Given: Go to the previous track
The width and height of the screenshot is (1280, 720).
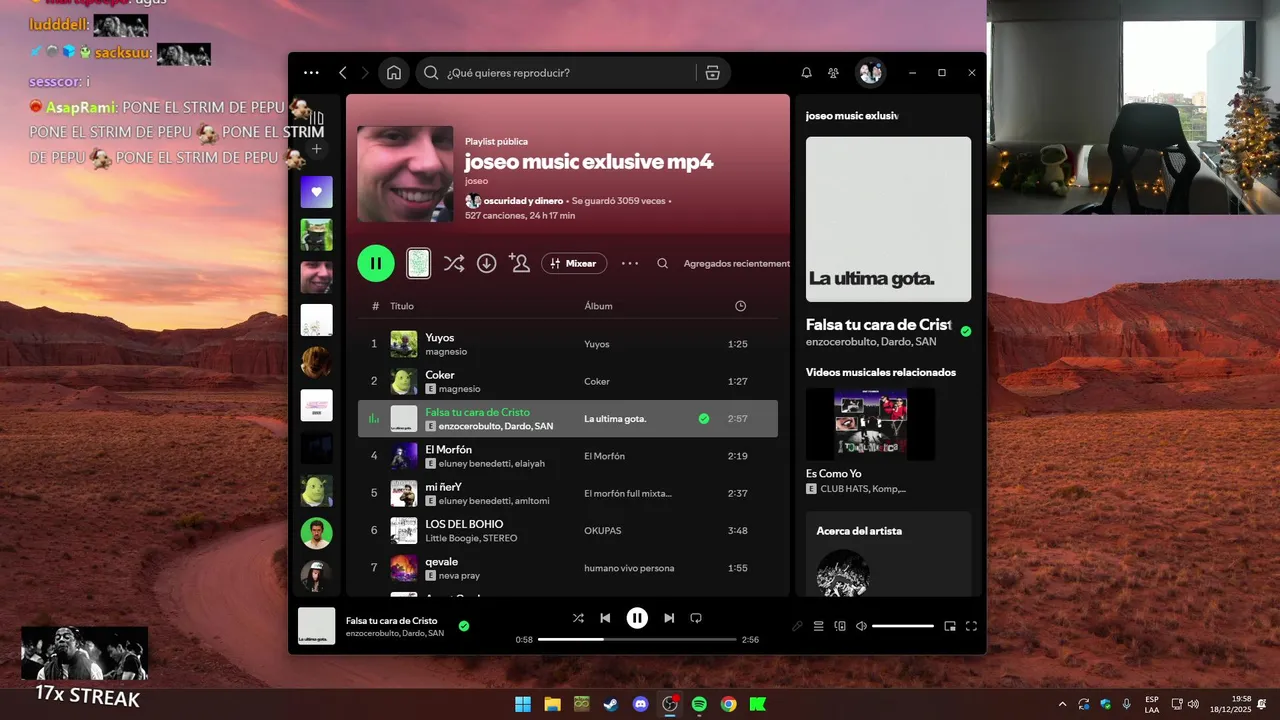Looking at the screenshot, I should pos(605,618).
